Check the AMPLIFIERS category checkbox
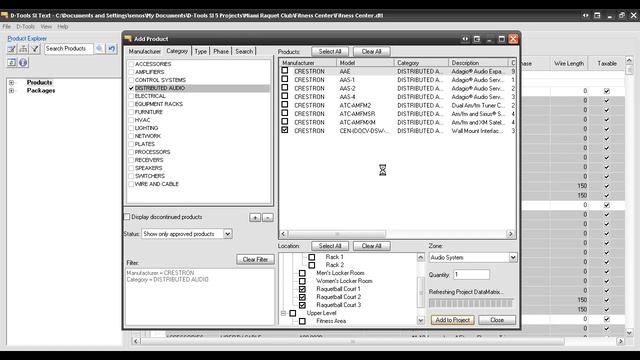Image resolution: width=640 pixels, height=360 pixels. click(x=131, y=72)
